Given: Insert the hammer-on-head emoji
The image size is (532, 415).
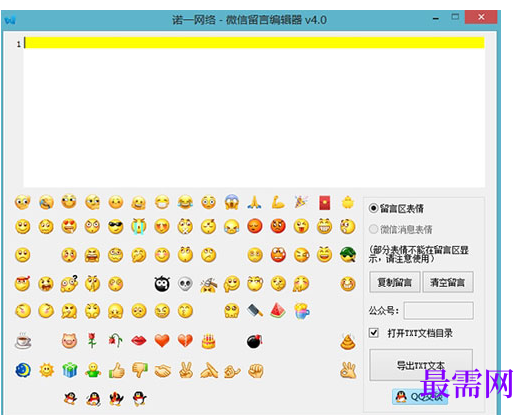Looking at the screenshot, I should (x=208, y=284).
